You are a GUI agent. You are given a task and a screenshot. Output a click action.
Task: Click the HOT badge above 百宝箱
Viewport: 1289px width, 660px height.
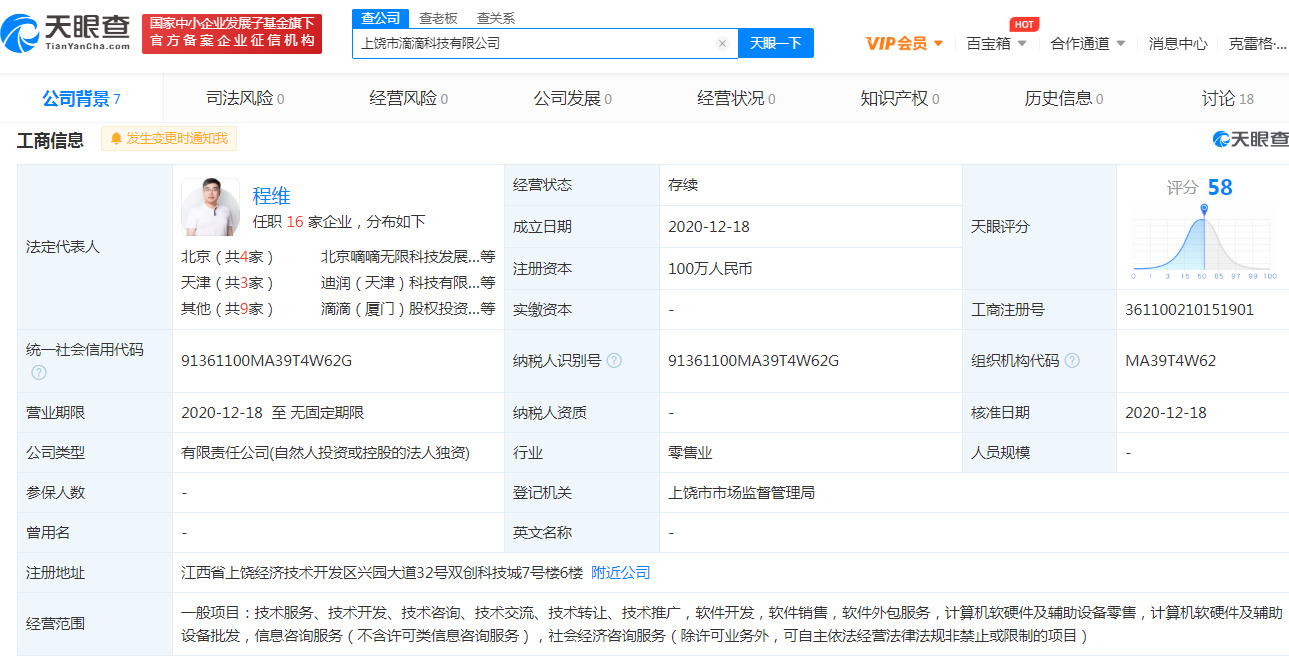pyautogui.click(x=1023, y=24)
